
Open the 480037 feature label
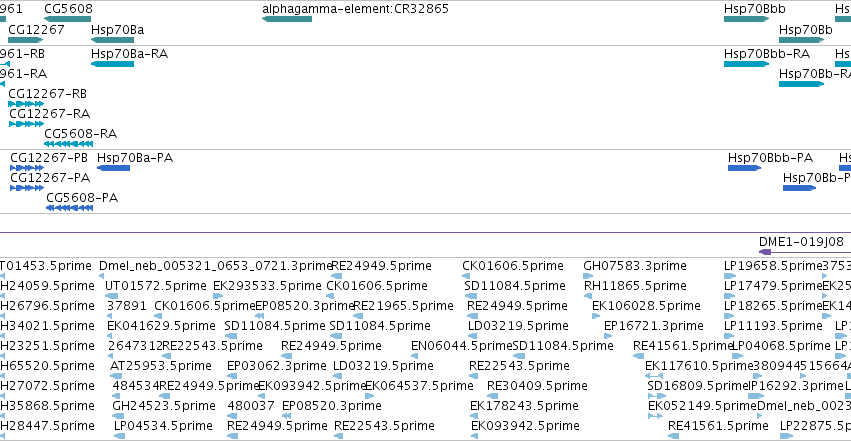[x=251, y=406]
